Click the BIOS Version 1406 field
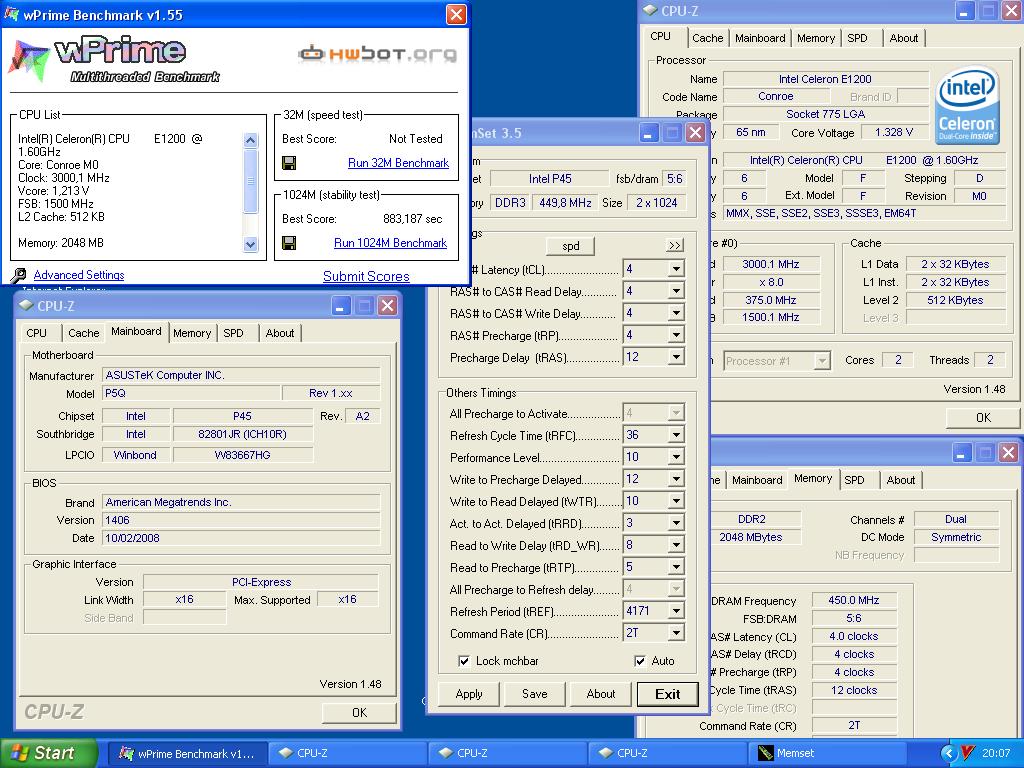The height and width of the screenshot is (768, 1024). tap(241, 520)
